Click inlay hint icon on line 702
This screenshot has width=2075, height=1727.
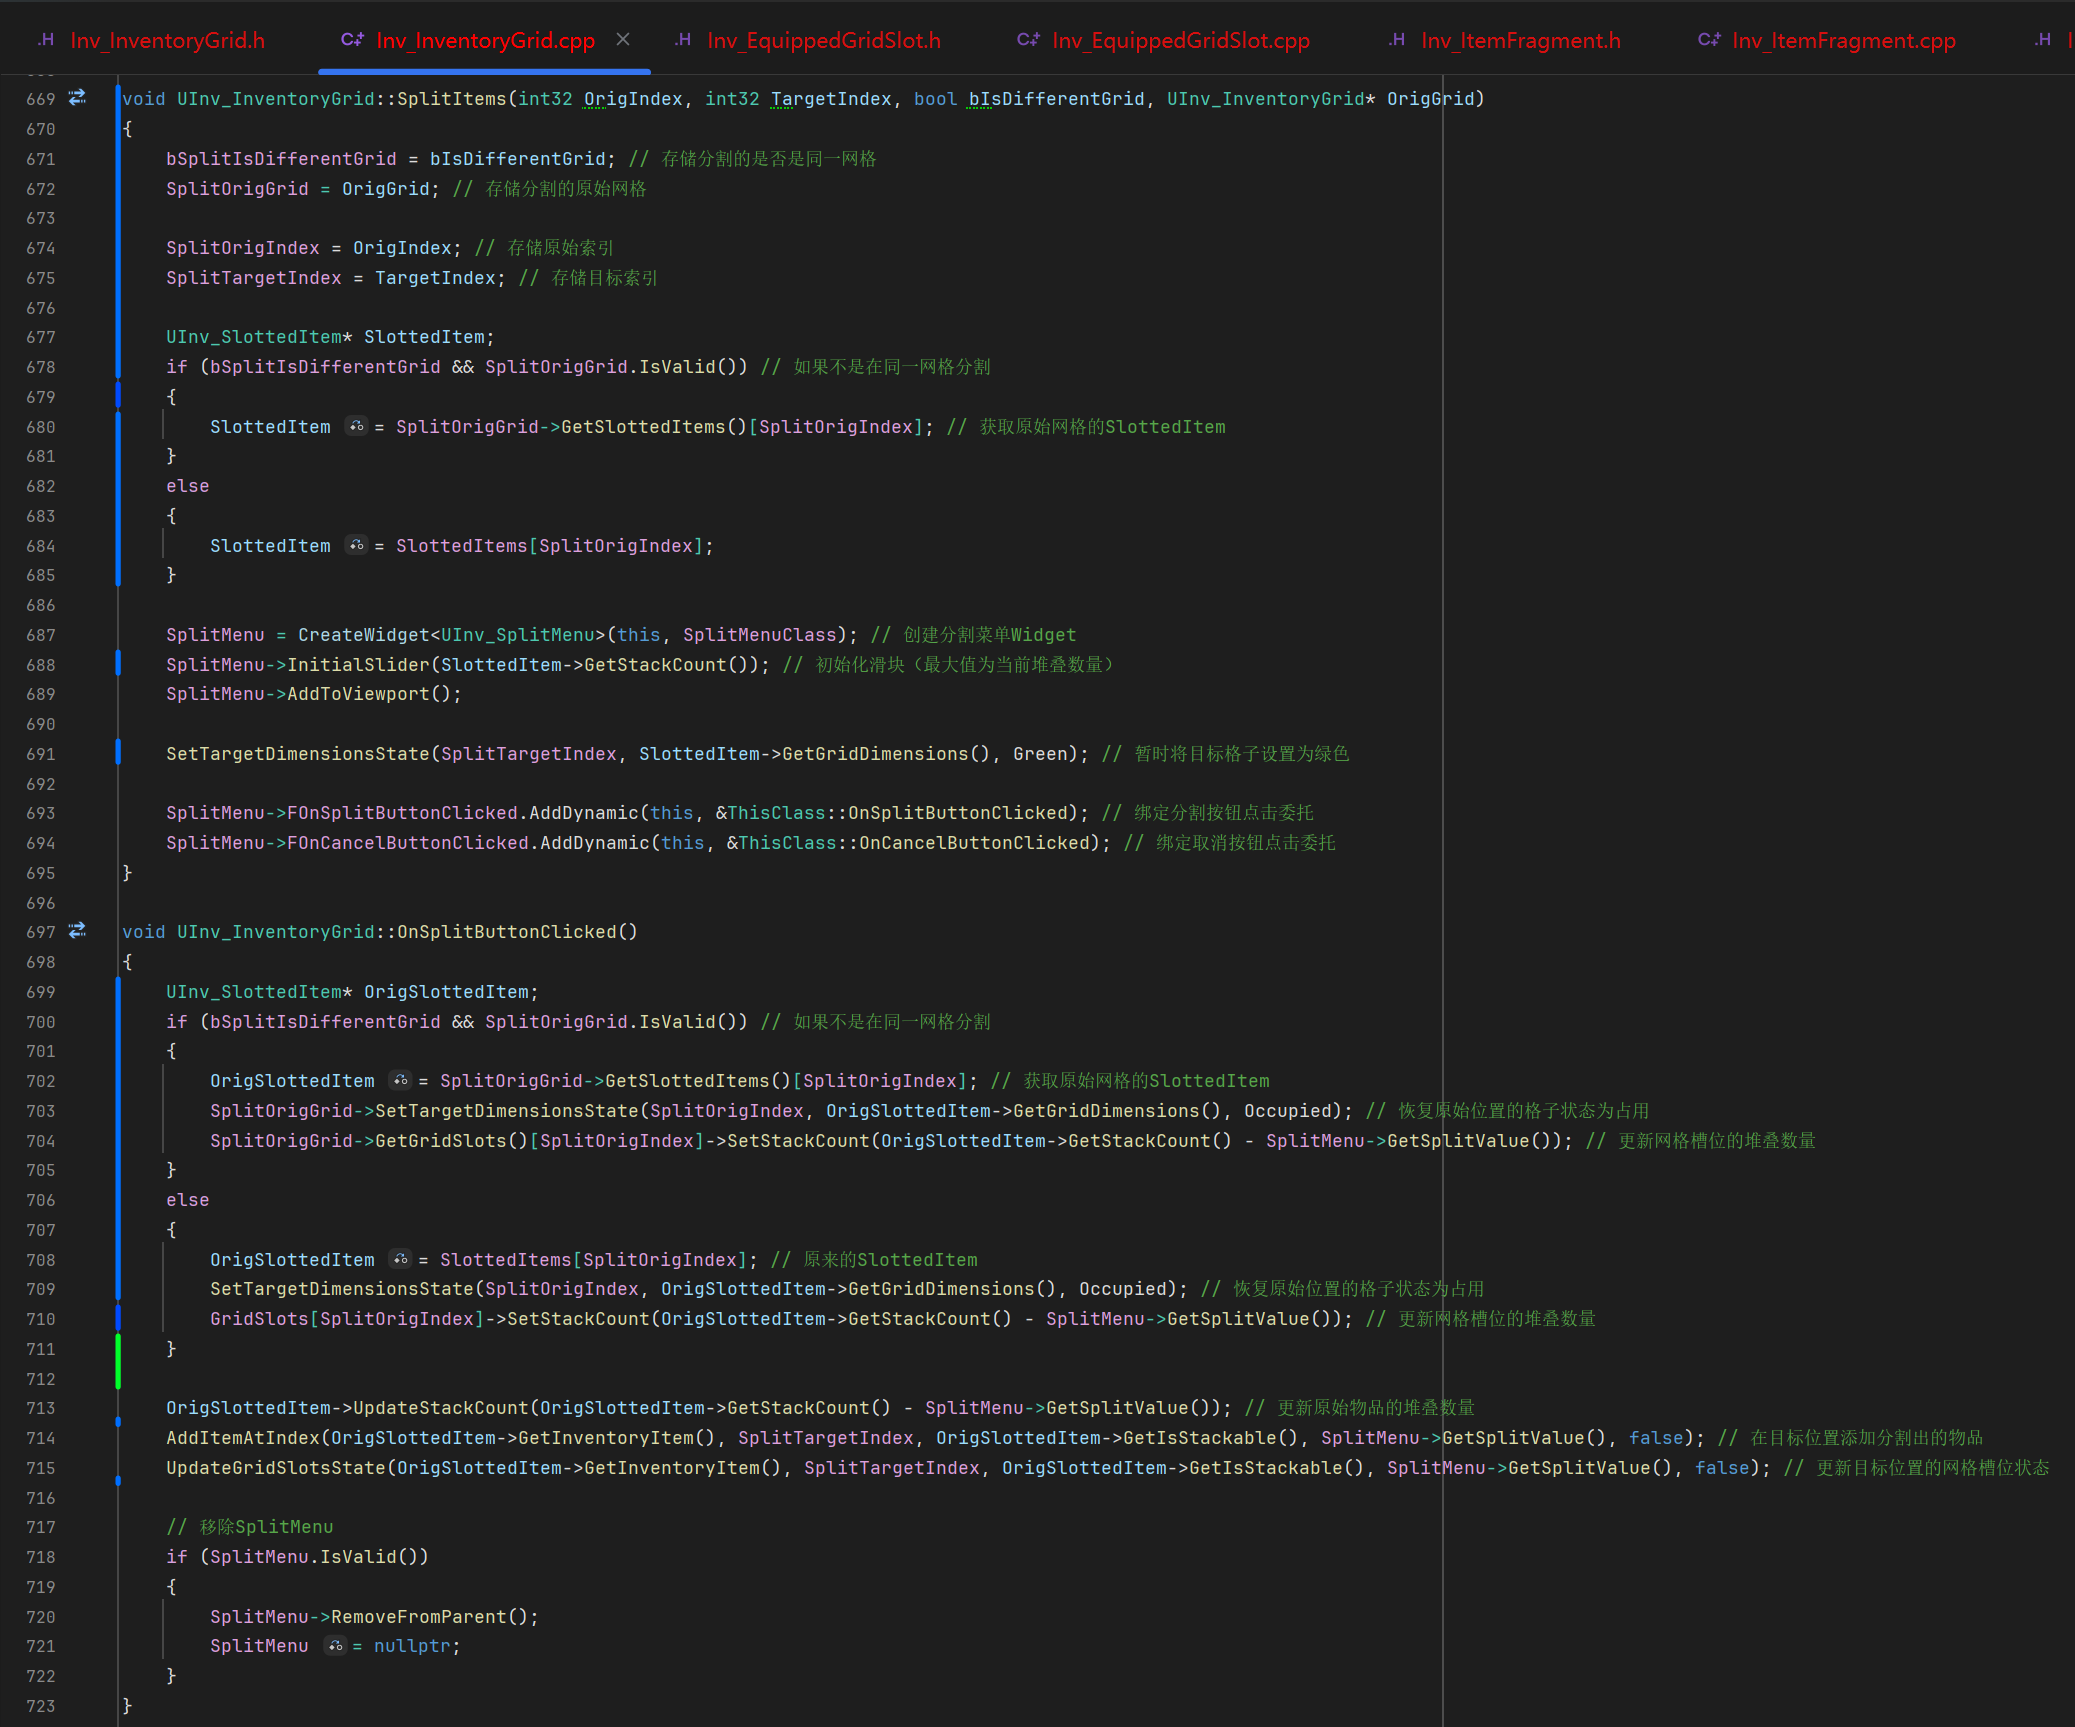(x=400, y=1080)
